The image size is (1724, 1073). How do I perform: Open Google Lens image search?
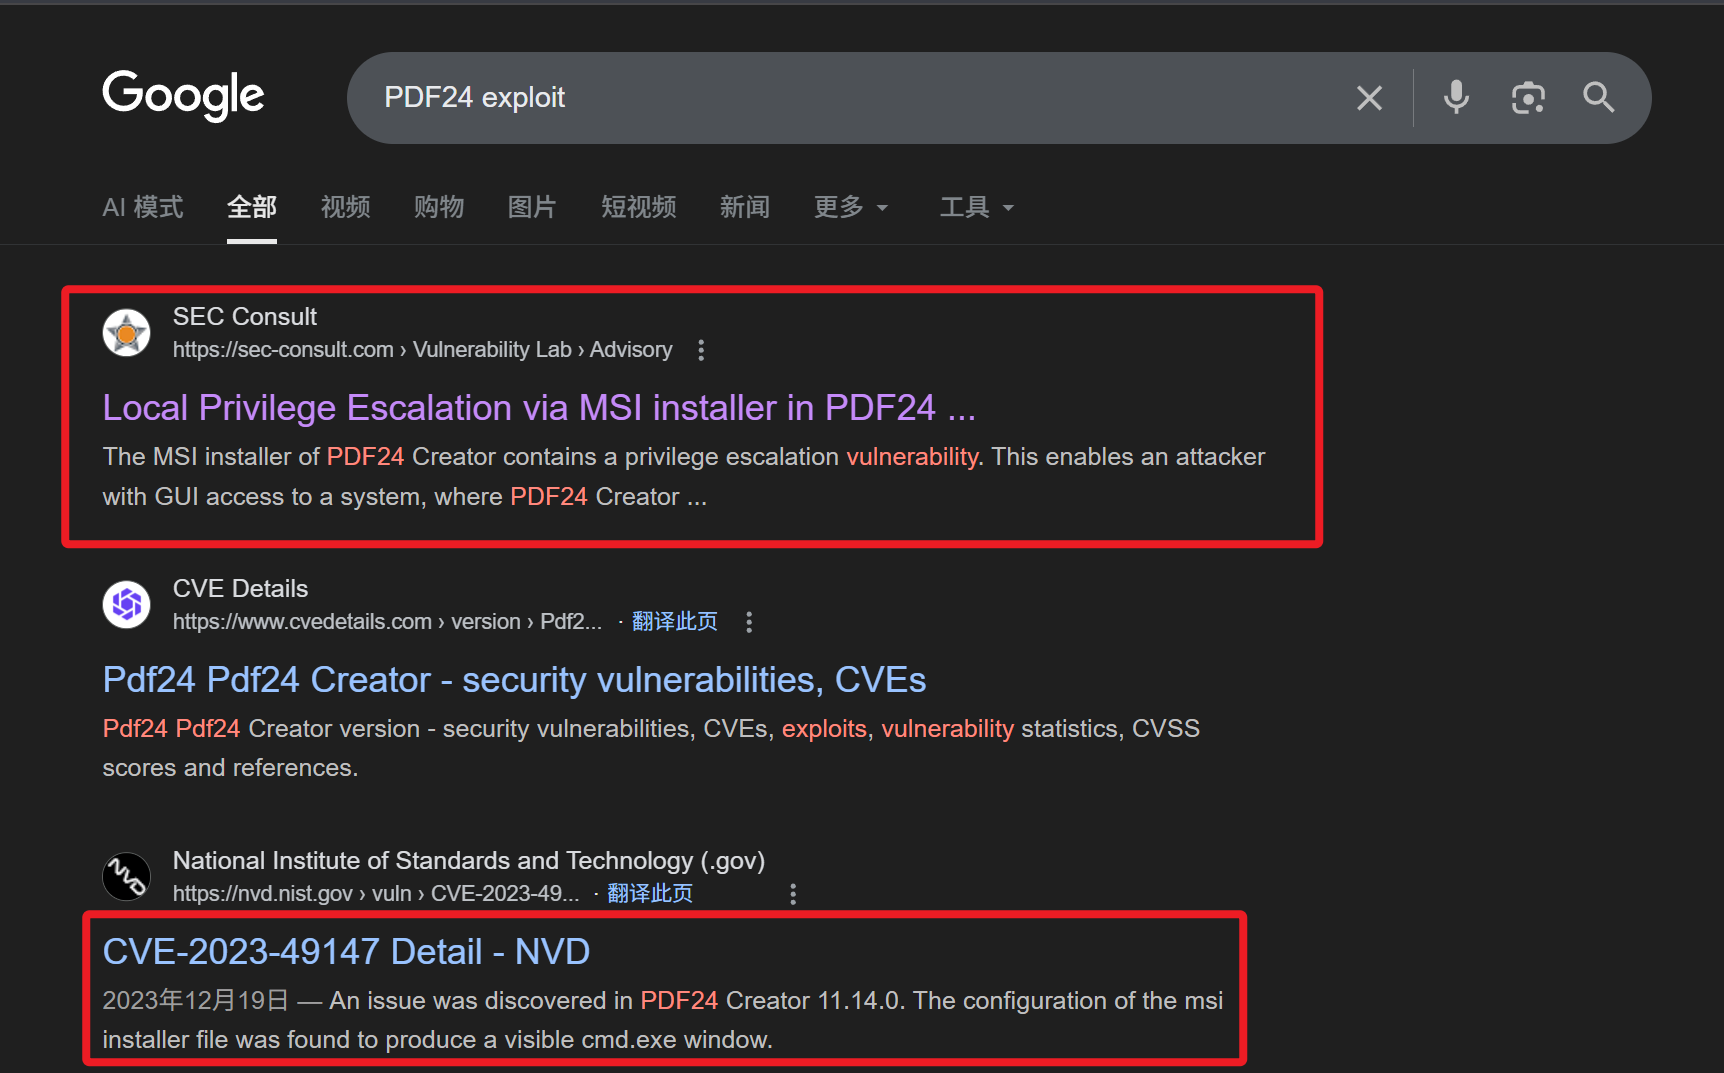[x=1527, y=98]
